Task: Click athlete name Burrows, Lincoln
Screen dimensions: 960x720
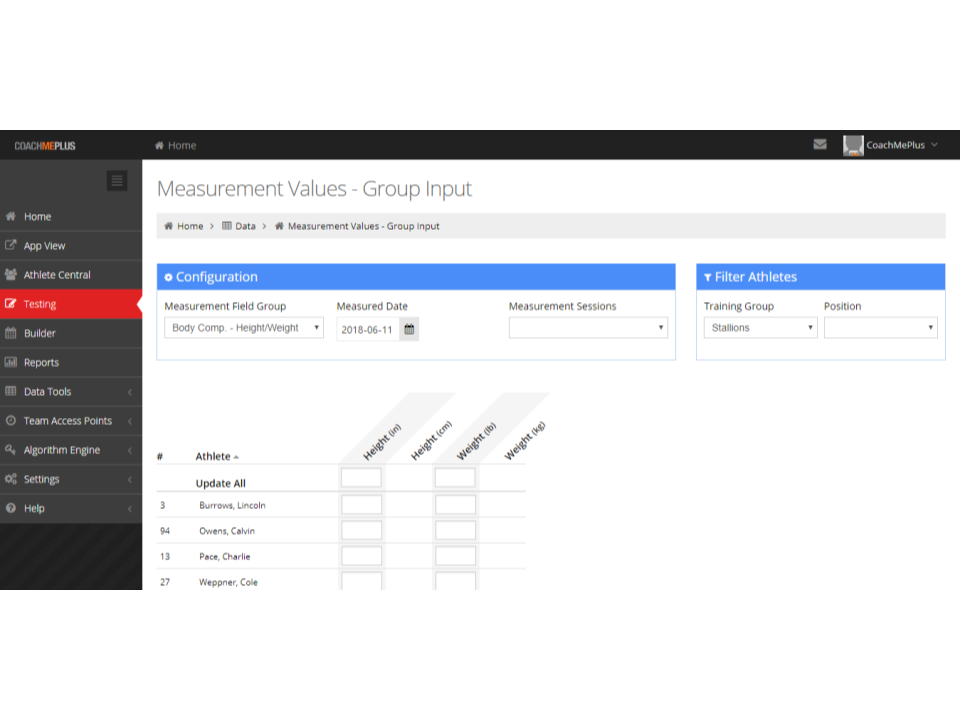Action: pyautogui.click(x=232, y=505)
